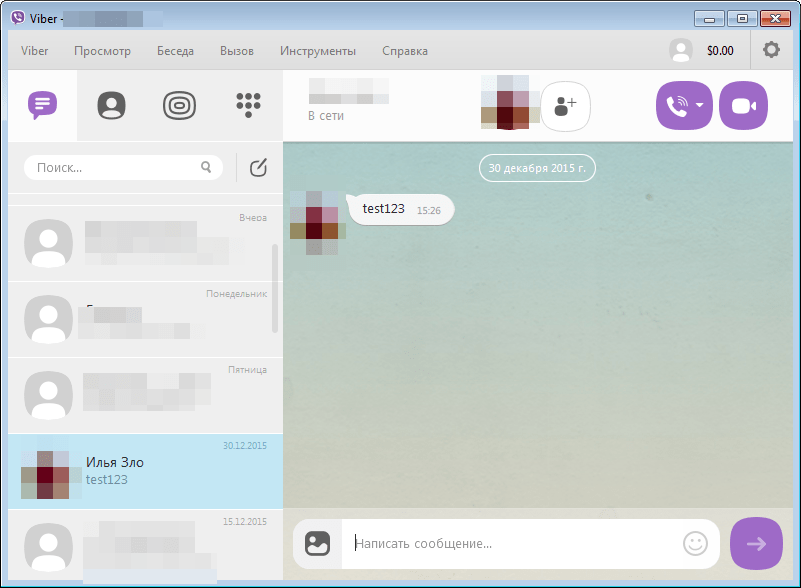The height and width of the screenshot is (588, 801).
Task: Open the Беседа menu
Action: [175, 51]
